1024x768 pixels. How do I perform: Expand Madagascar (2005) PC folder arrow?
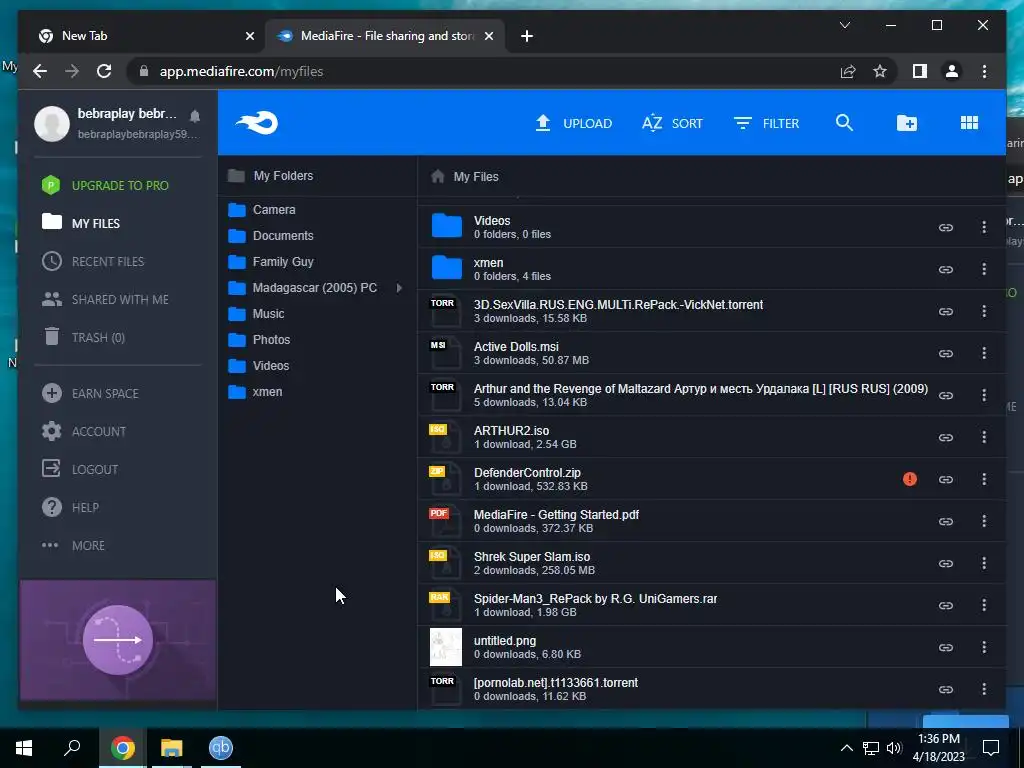[x=399, y=288]
